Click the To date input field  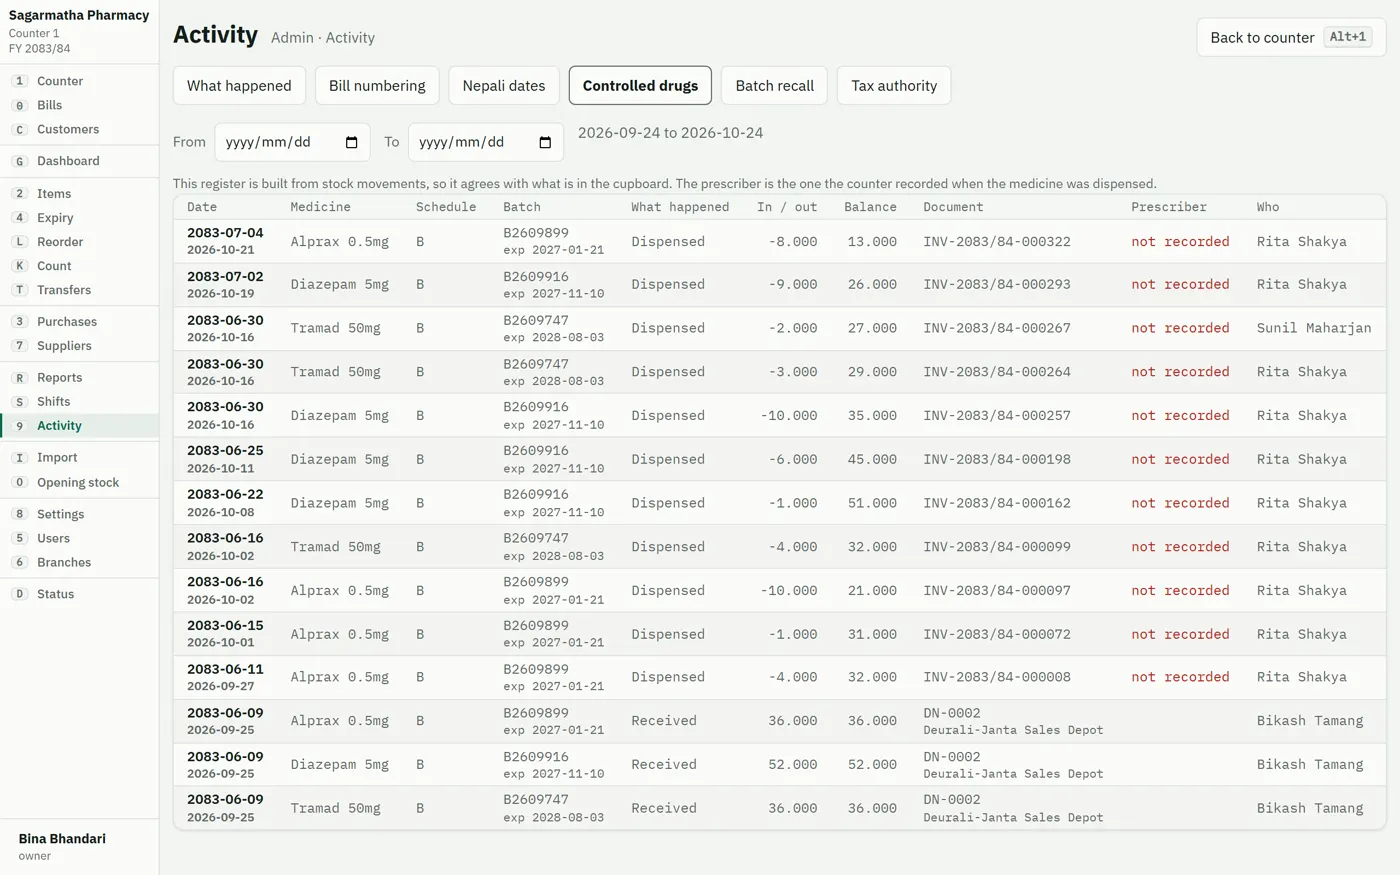click(x=486, y=142)
